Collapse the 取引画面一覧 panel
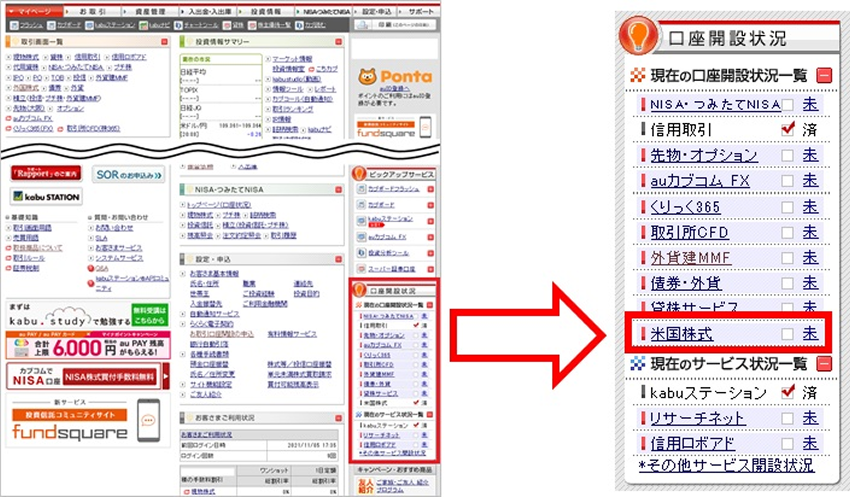The height and width of the screenshot is (497, 850). [164, 40]
